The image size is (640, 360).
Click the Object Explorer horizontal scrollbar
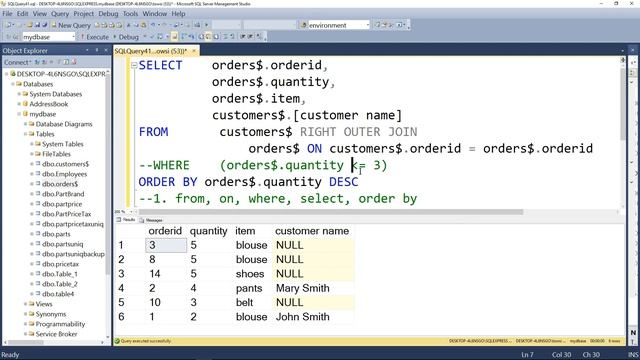coord(25,342)
